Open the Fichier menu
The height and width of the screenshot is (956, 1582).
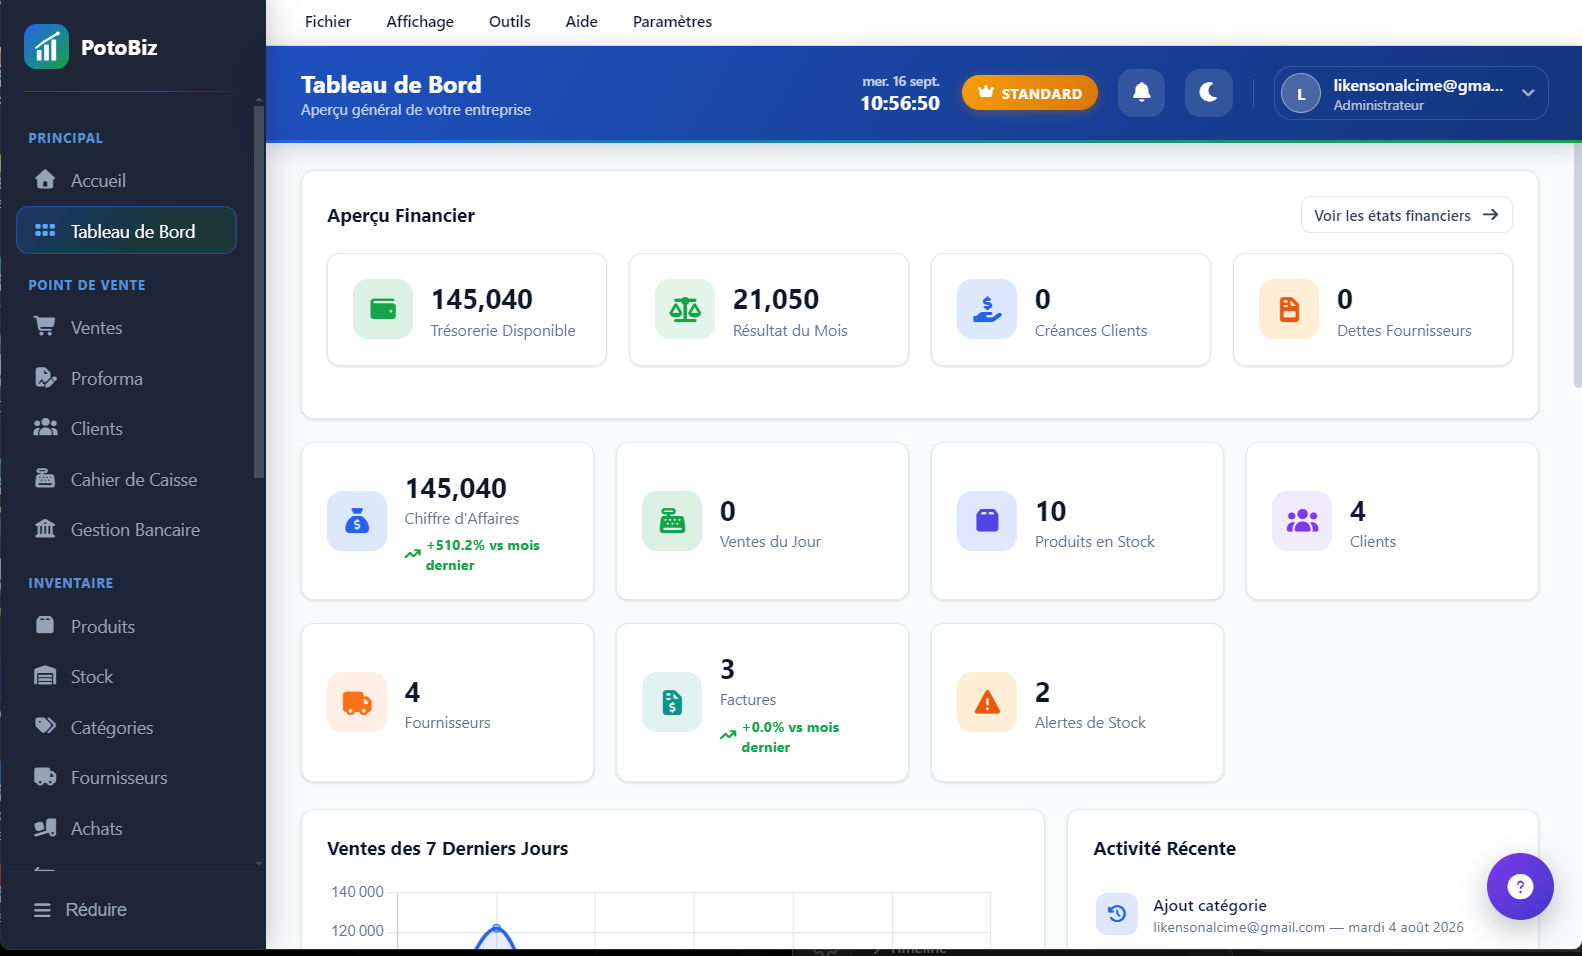tap(328, 22)
